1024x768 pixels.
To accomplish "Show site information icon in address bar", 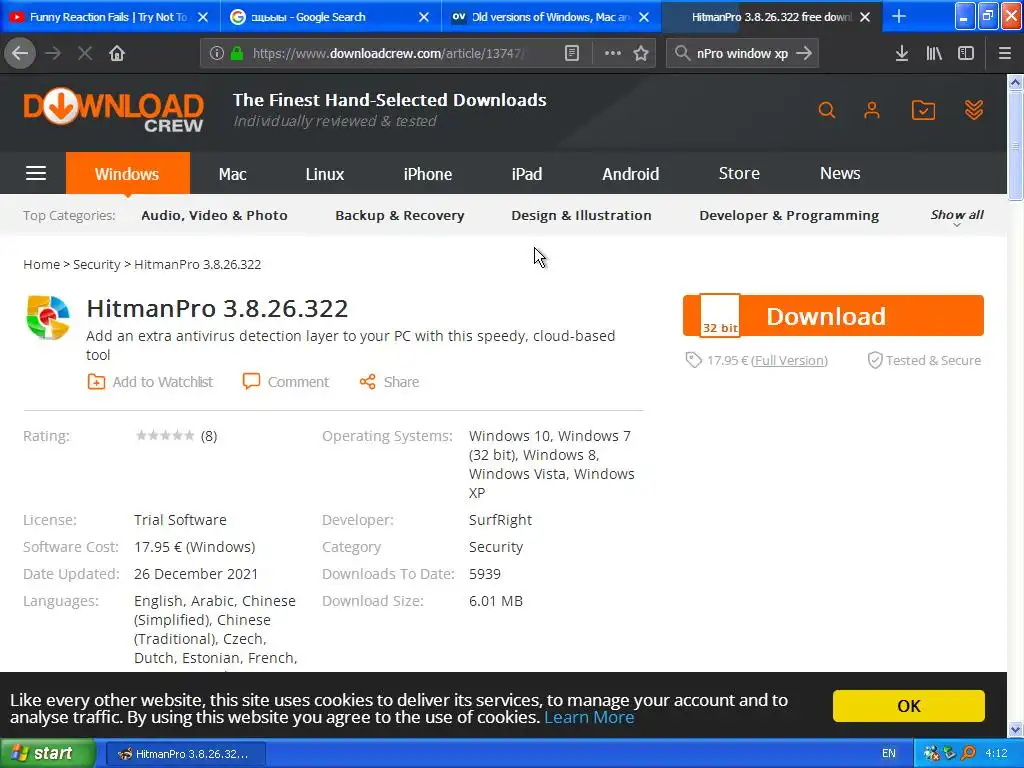I will coord(217,53).
